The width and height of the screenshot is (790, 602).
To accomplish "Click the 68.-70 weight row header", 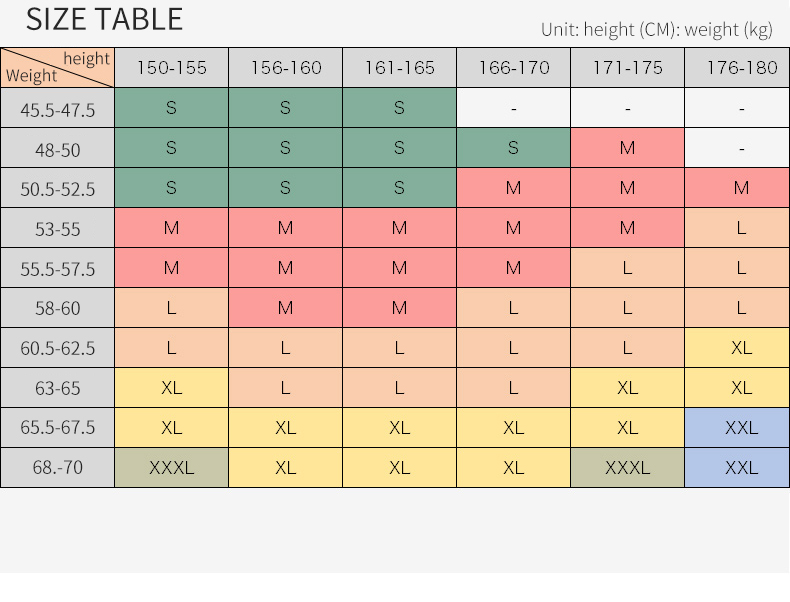I will point(57,467).
